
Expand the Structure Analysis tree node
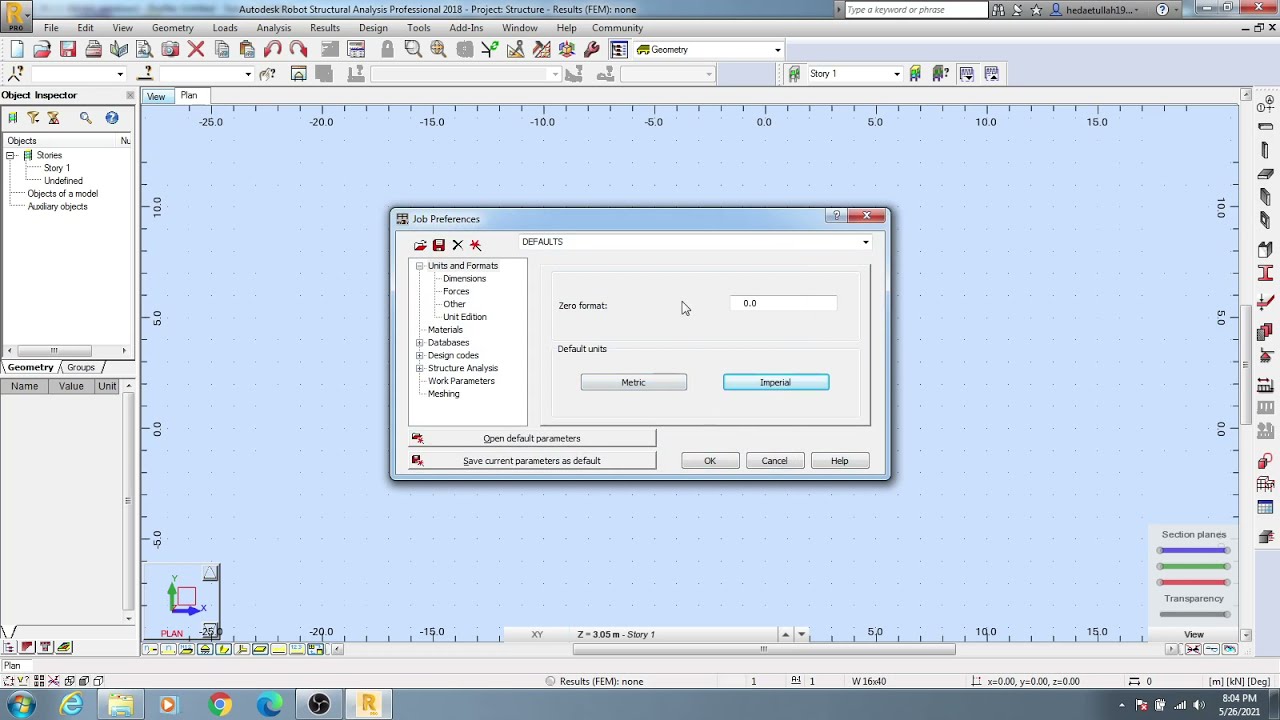tap(420, 369)
